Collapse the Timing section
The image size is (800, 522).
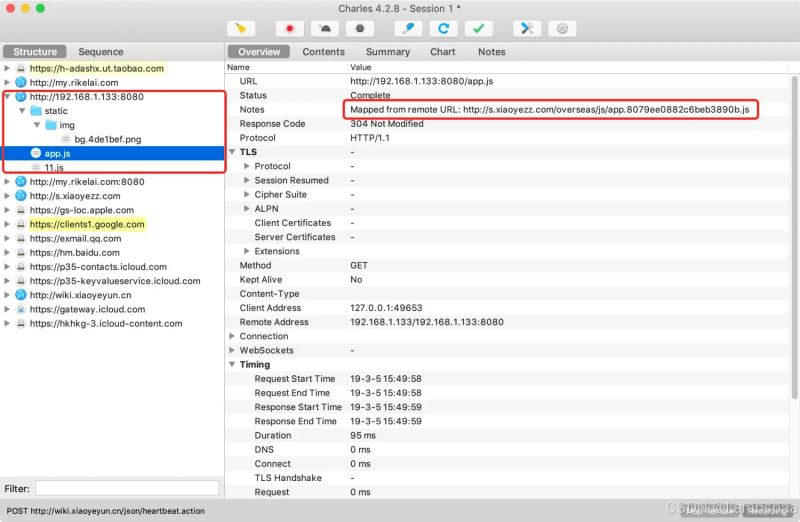(x=232, y=365)
